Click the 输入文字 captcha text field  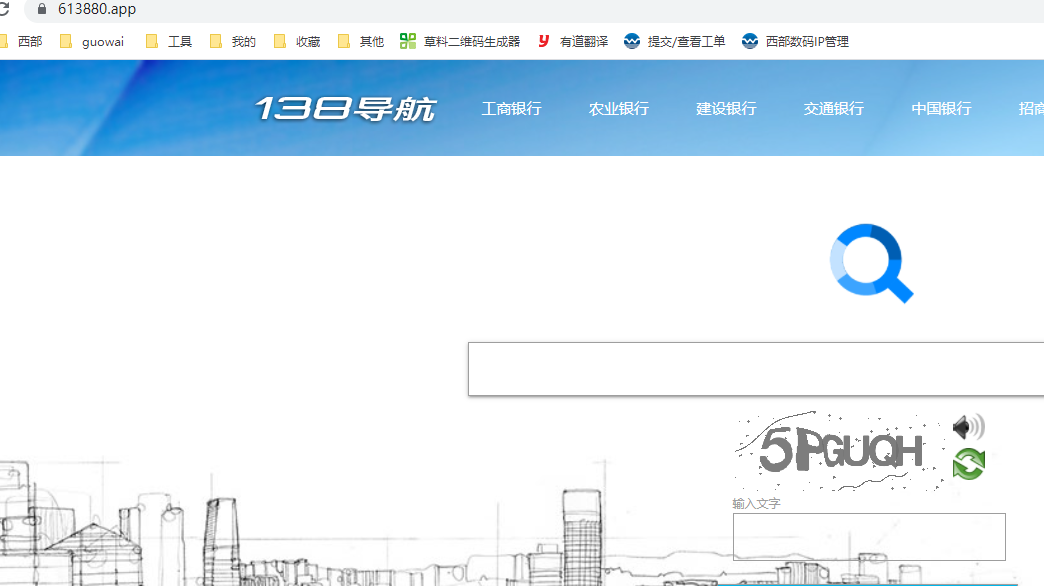point(868,537)
